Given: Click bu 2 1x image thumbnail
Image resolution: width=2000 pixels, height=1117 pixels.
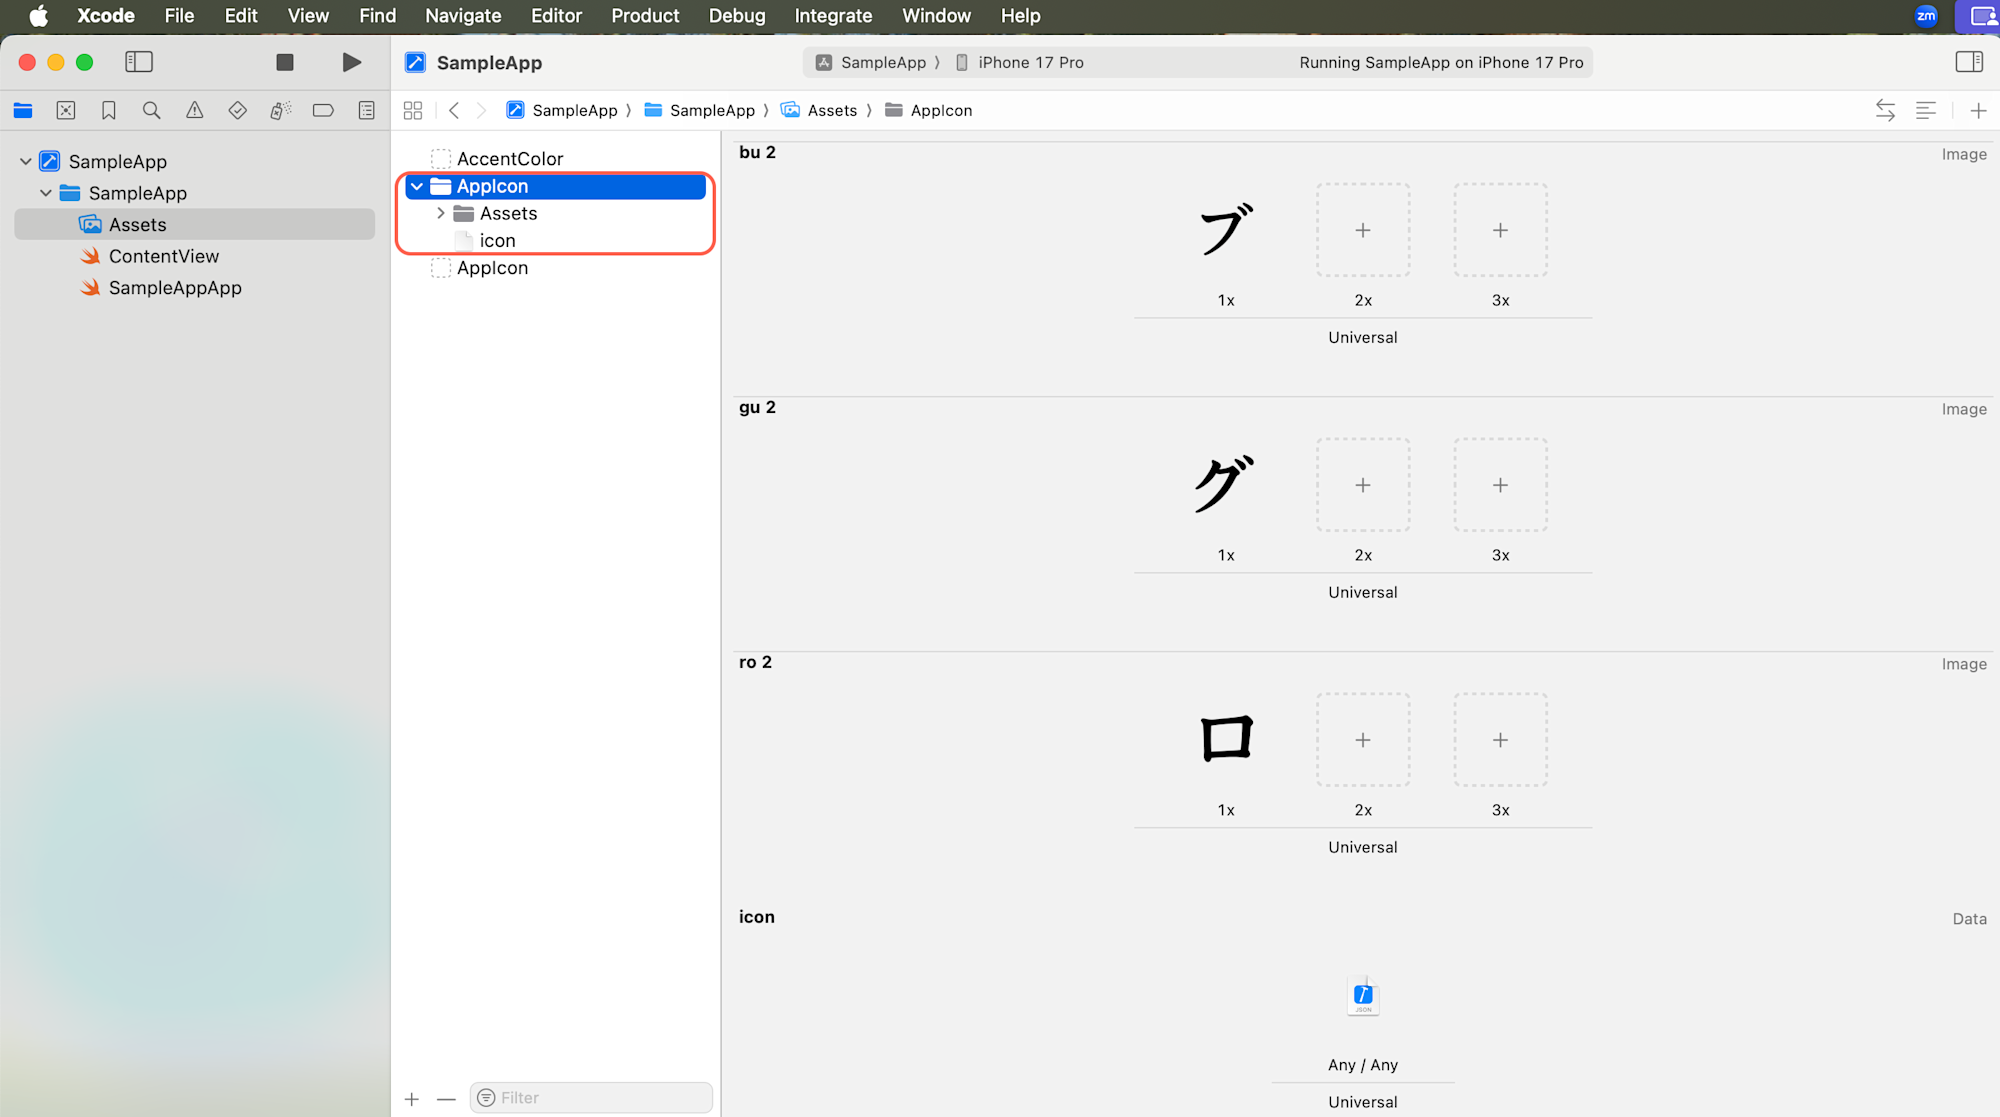Looking at the screenshot, I should pyautogui.click(x=1226, y=229).
